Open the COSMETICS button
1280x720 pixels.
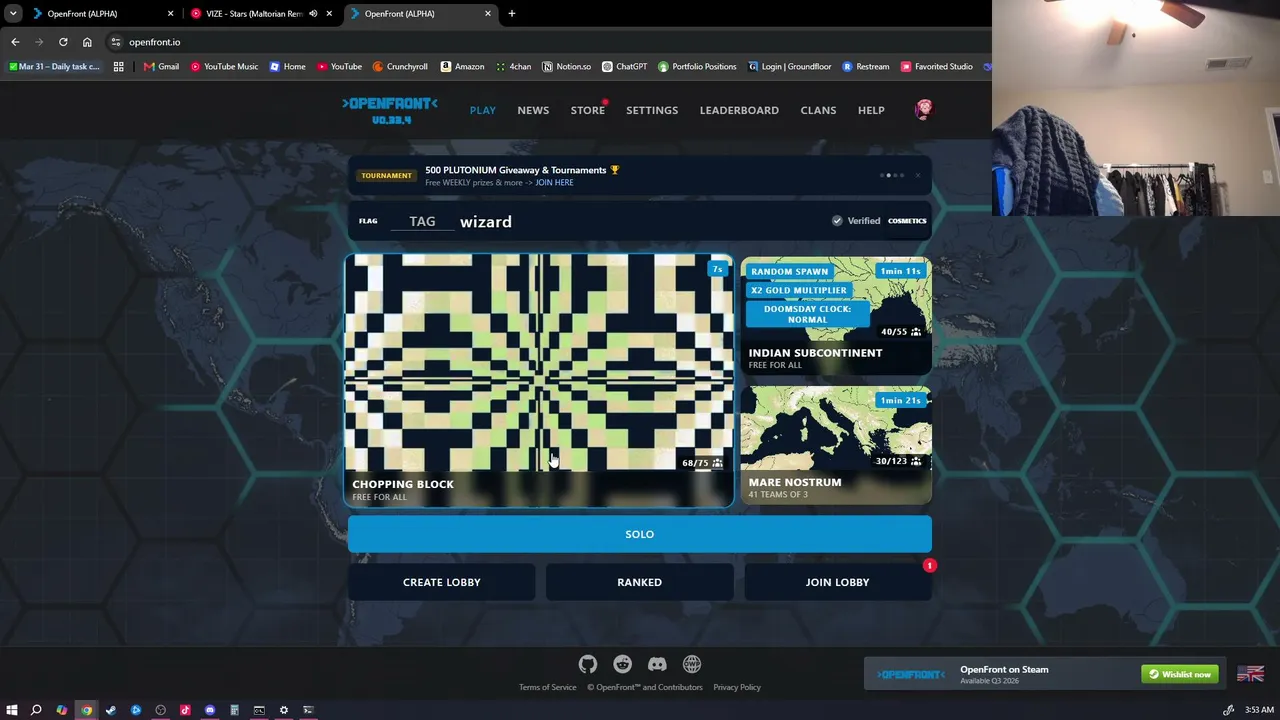907,221
